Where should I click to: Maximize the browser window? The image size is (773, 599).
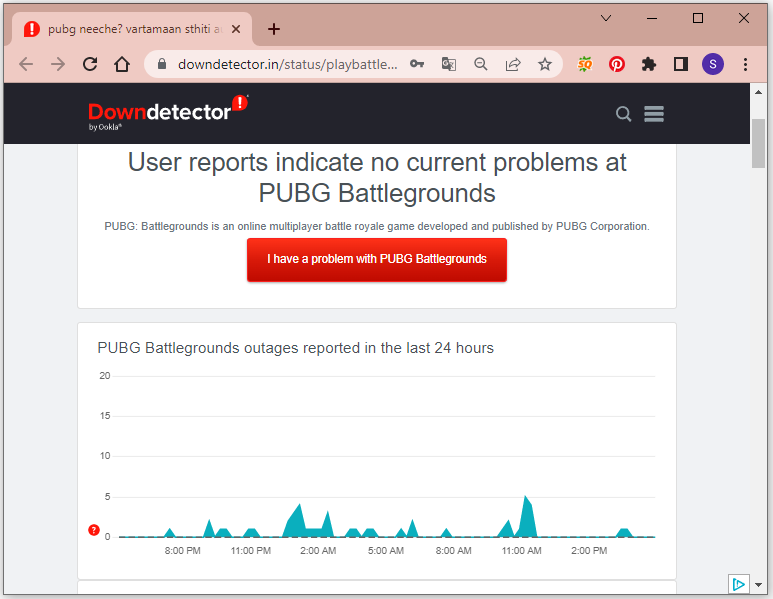click(698, 18)
